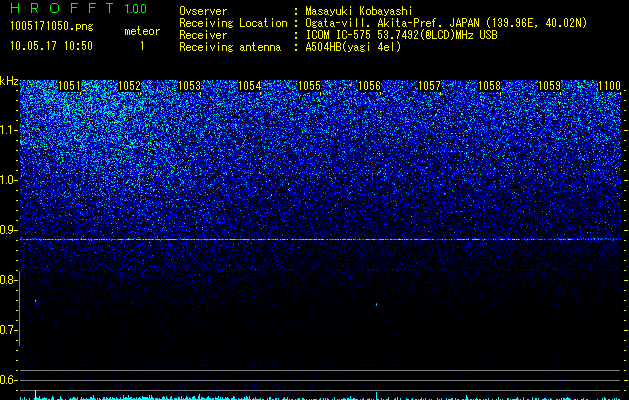
Task: Click the 1053 time marker
Action: [x=189, y=86]
